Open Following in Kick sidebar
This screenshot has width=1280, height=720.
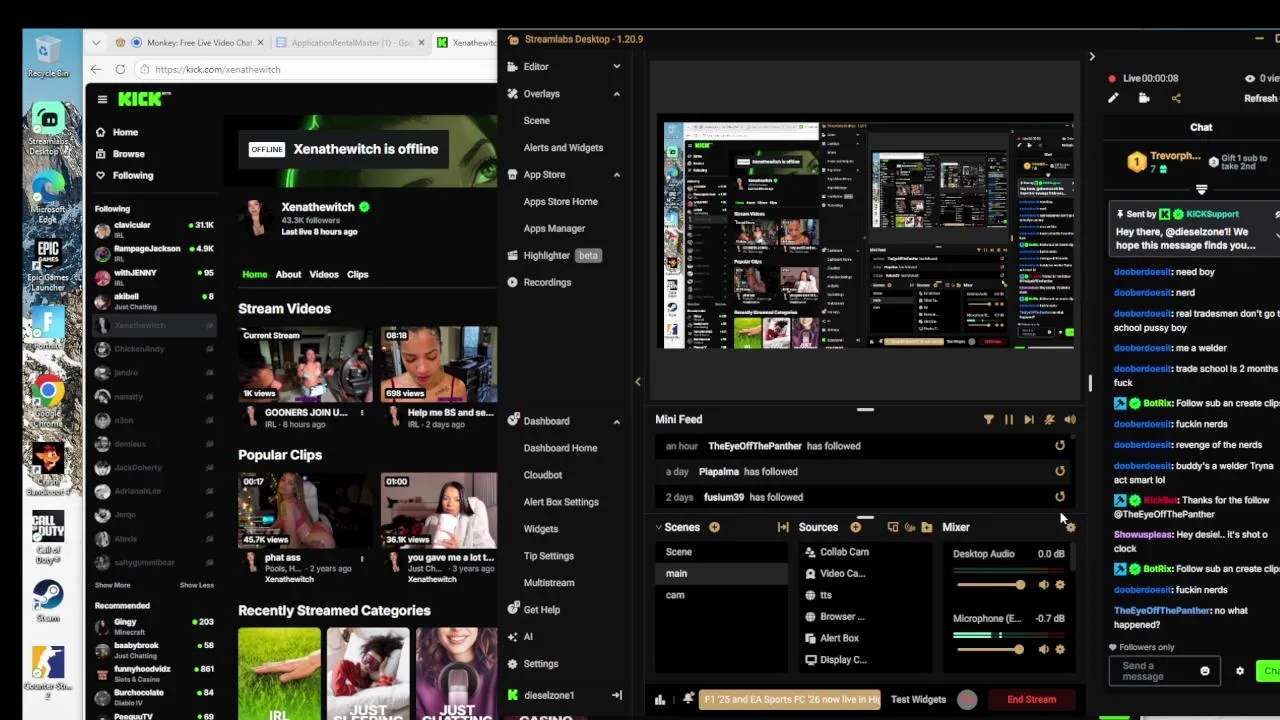pyautogui.click(x=124, y=175)
